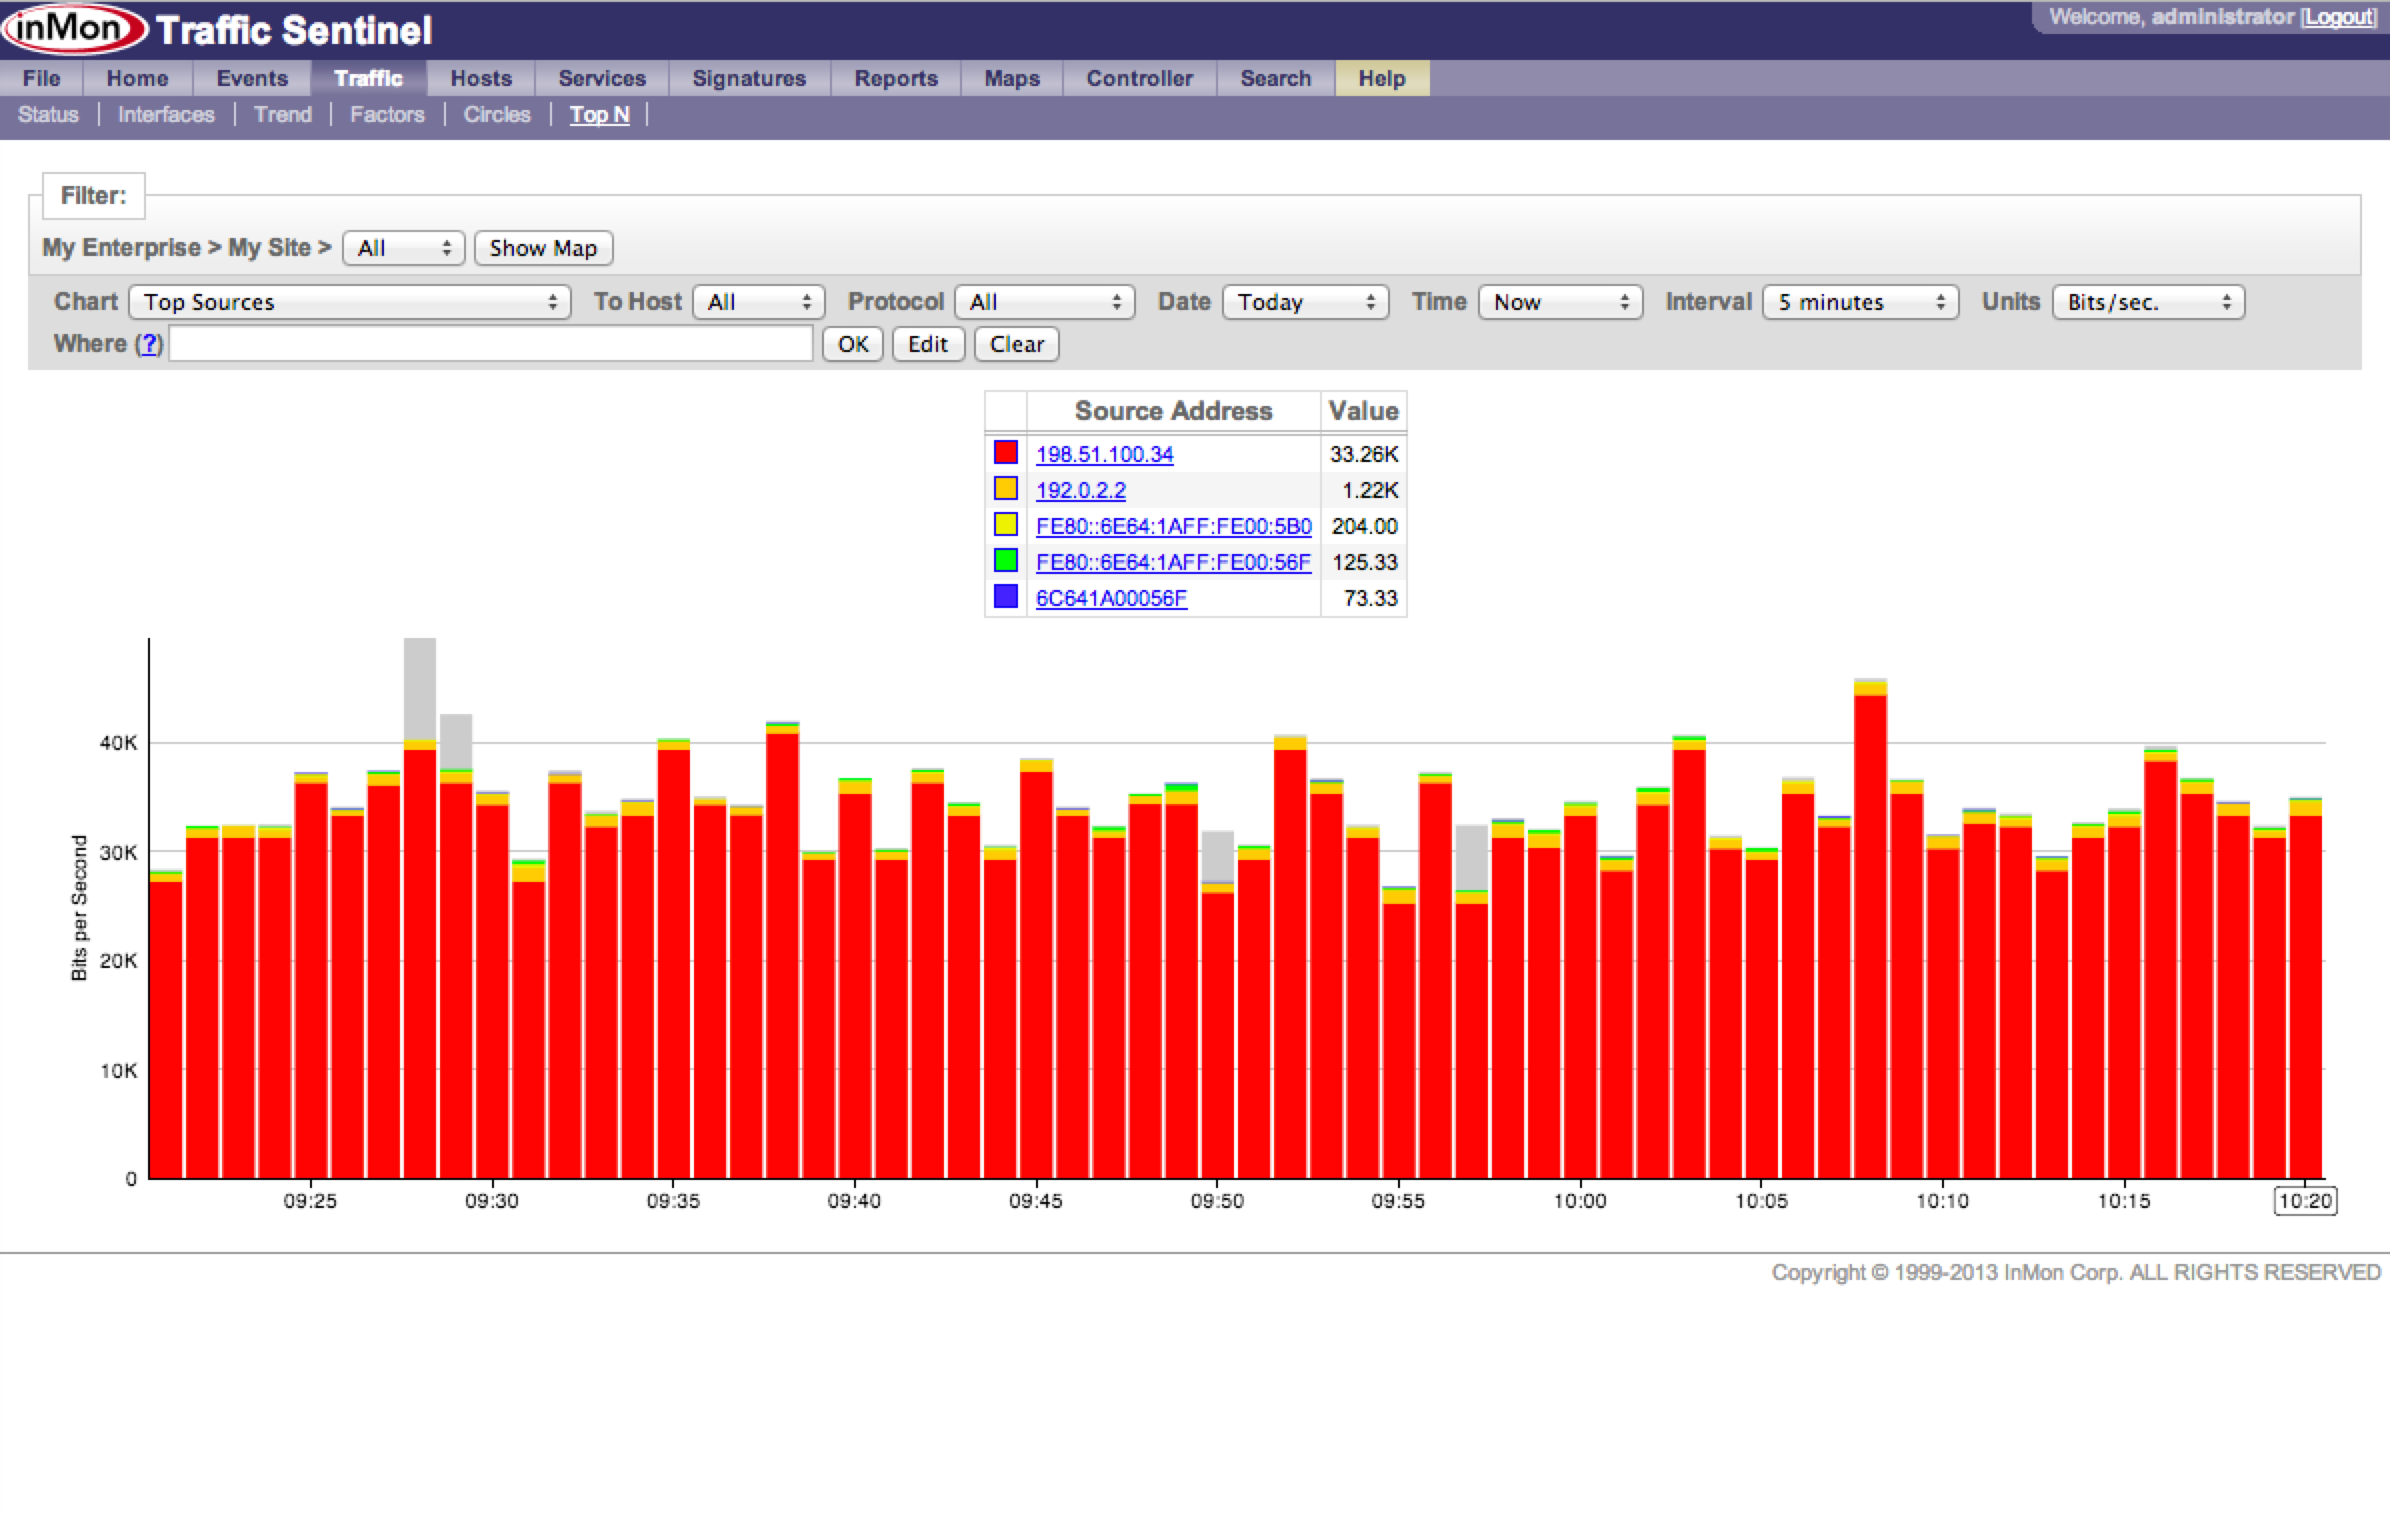The width and height of the screenshot is (2390, 1518).
Task: Click the OK filter button
Action: [852, 344]
